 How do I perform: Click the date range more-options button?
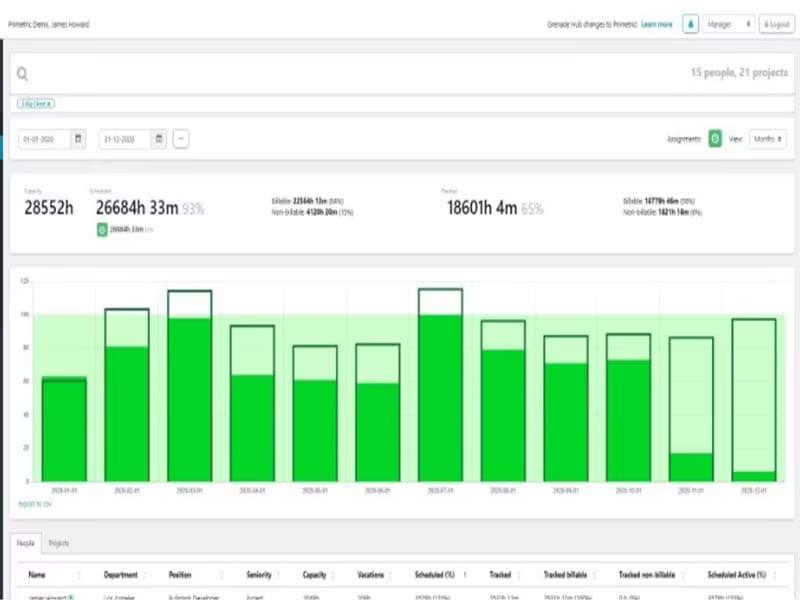(x=181, y=139)
